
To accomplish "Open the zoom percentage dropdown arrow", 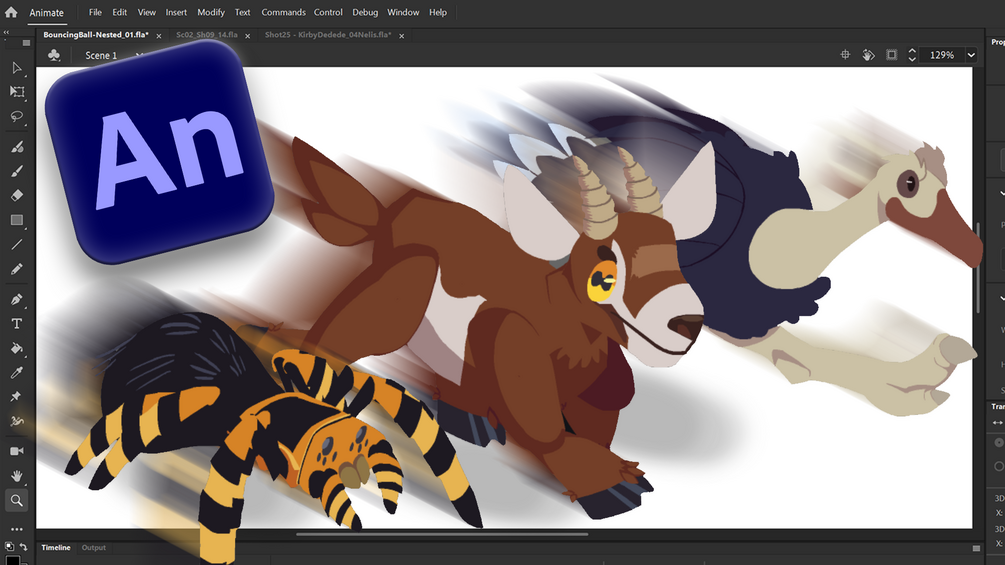I will tap(971, 55).
